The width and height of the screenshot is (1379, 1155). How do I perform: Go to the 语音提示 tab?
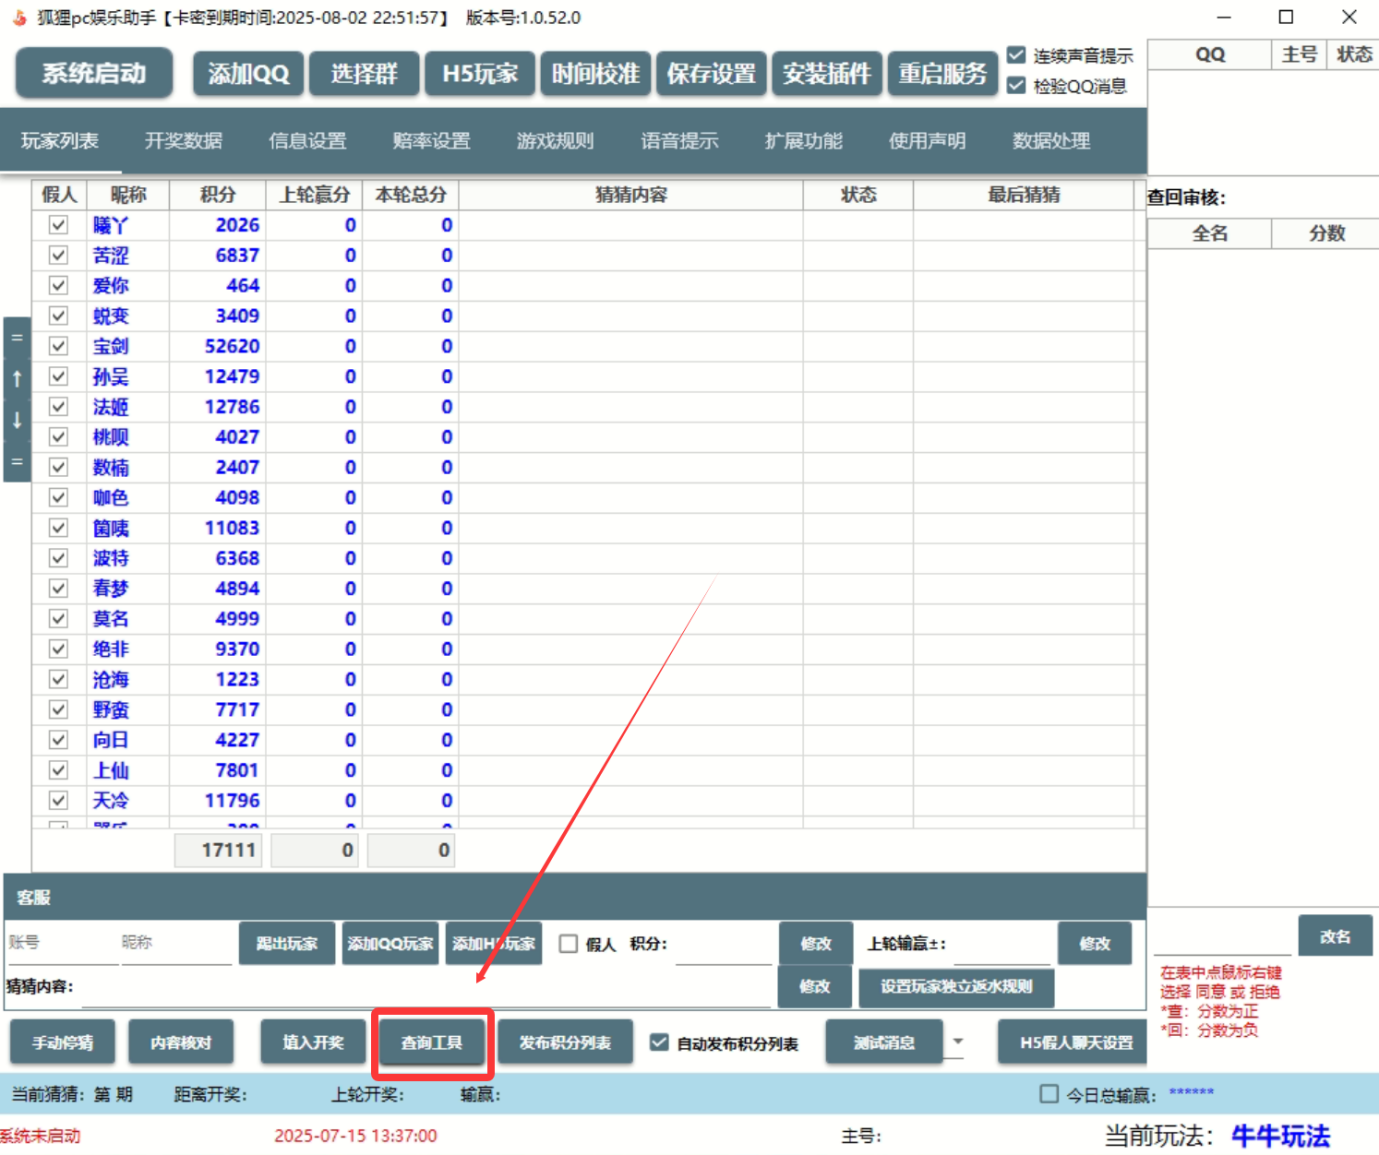click(x=679, y=141)
